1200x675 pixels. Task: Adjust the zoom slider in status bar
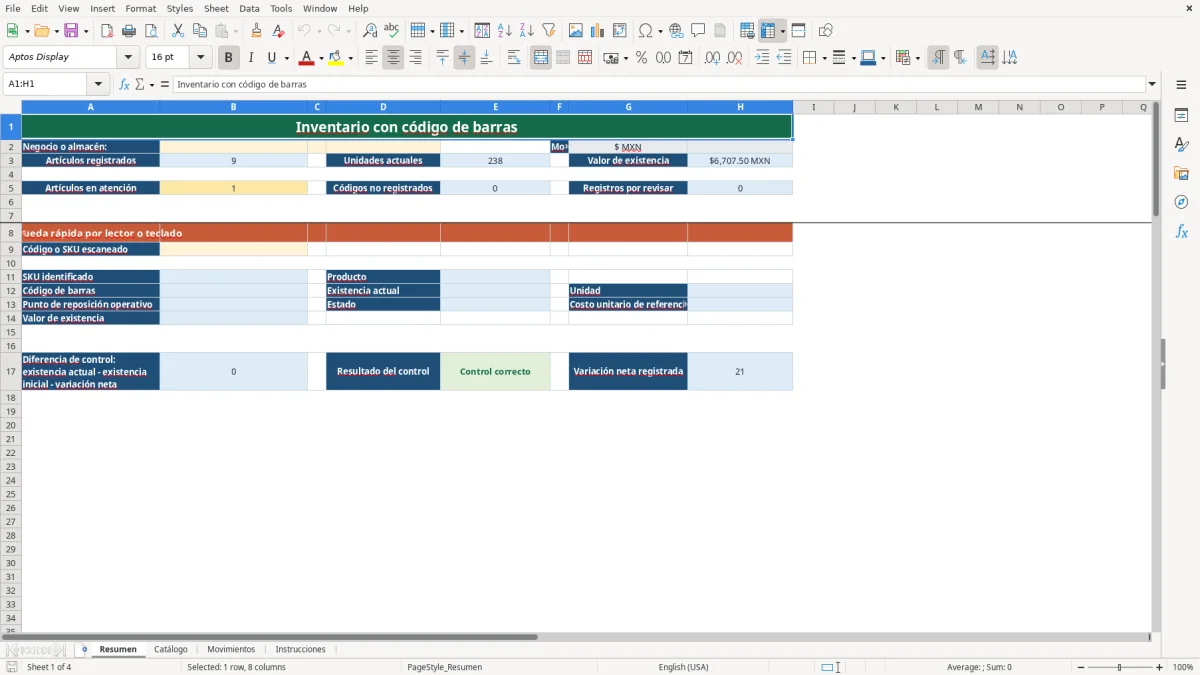pos(1120,667)
